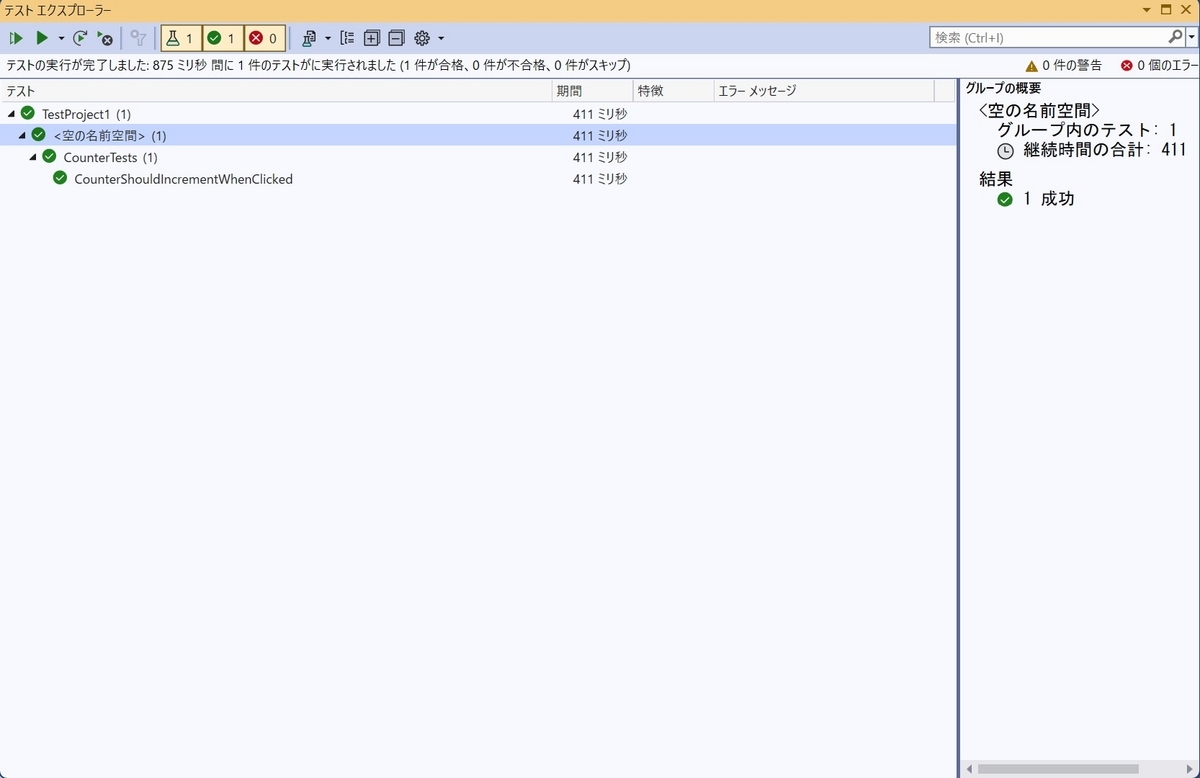
Task: Open the Run button dropdown arrow
Action: 61,38
